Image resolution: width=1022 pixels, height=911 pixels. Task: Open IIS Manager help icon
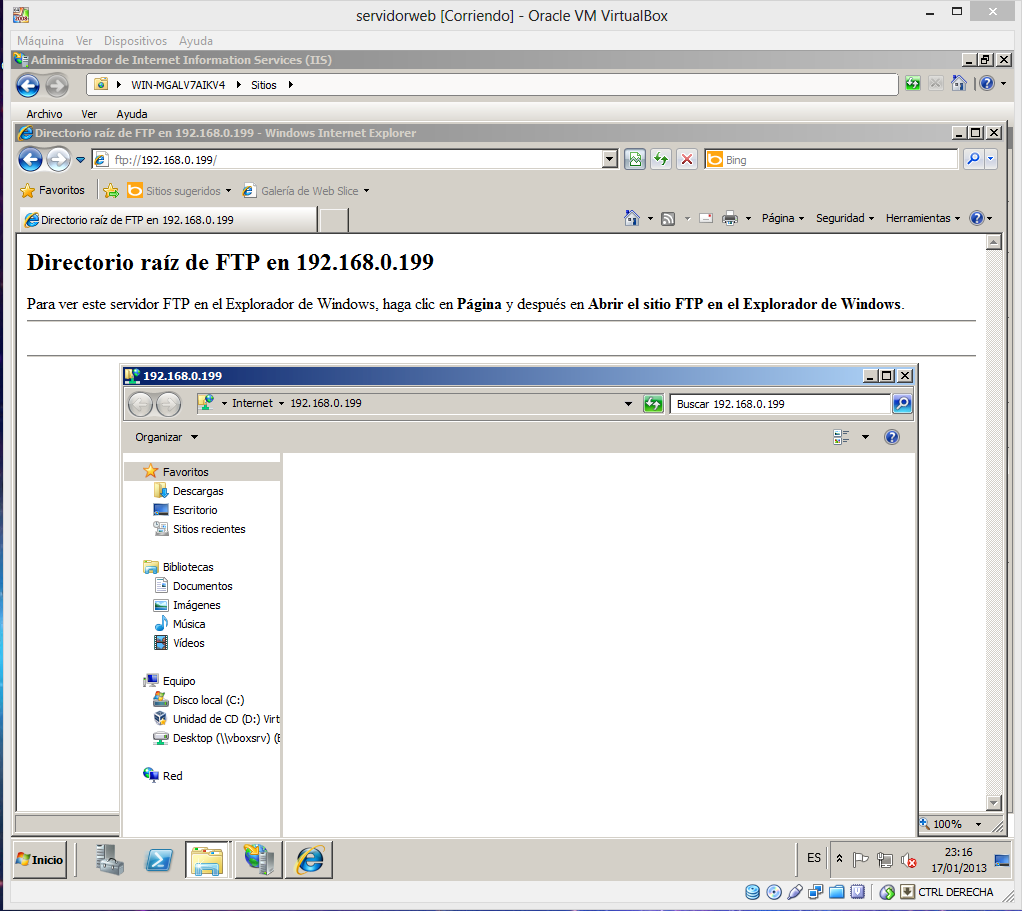click(x=987, y=83)
